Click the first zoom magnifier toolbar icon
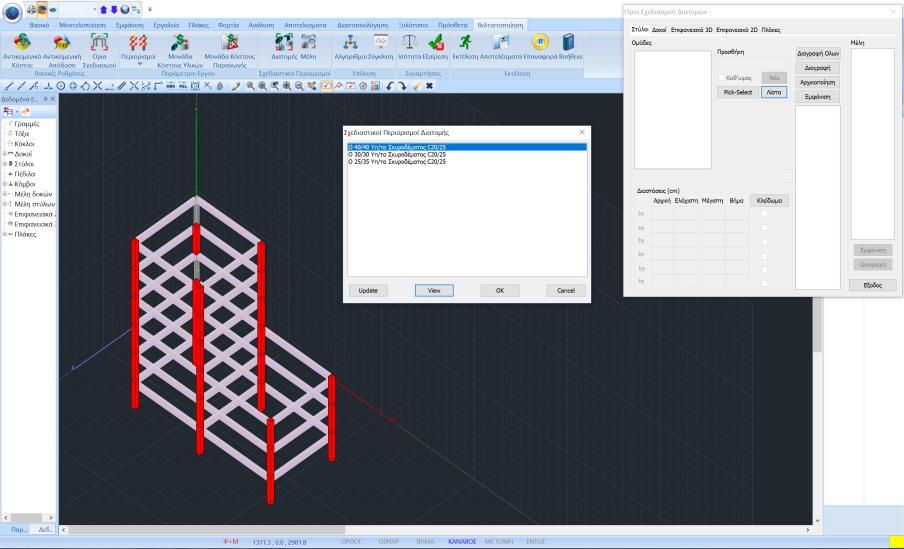 pos(250,86)
